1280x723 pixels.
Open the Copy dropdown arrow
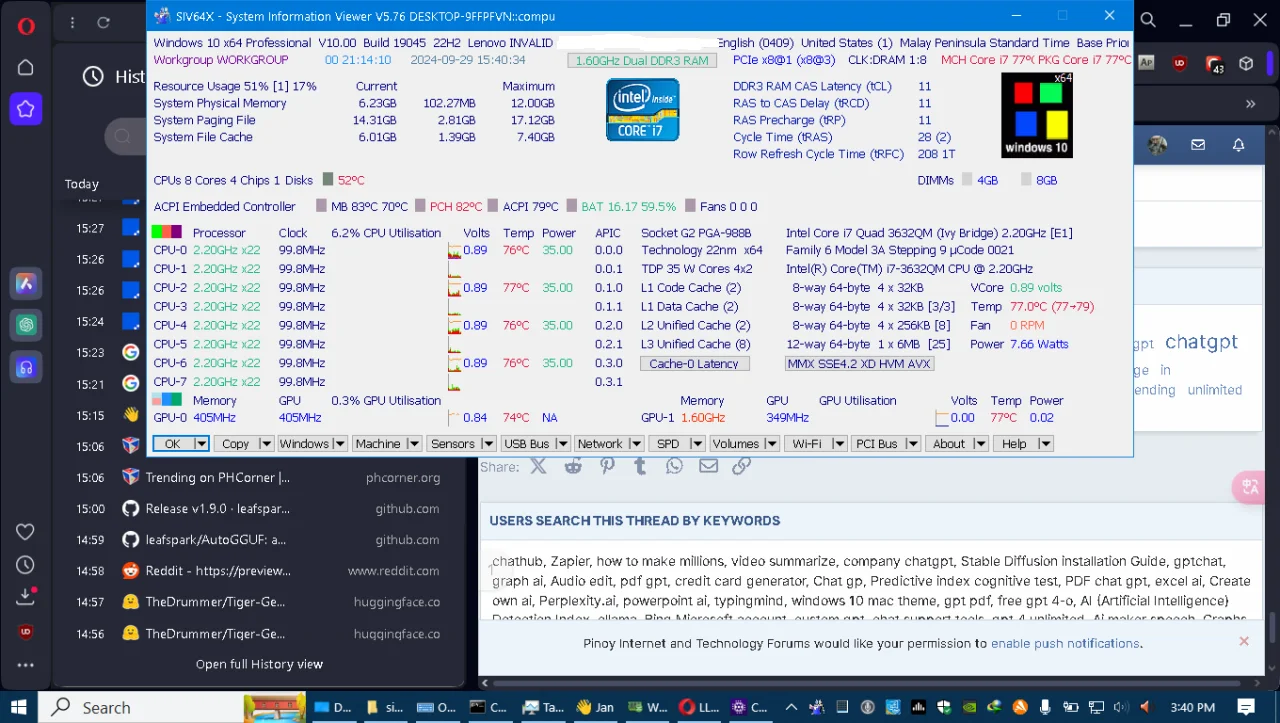click(266, 444)
